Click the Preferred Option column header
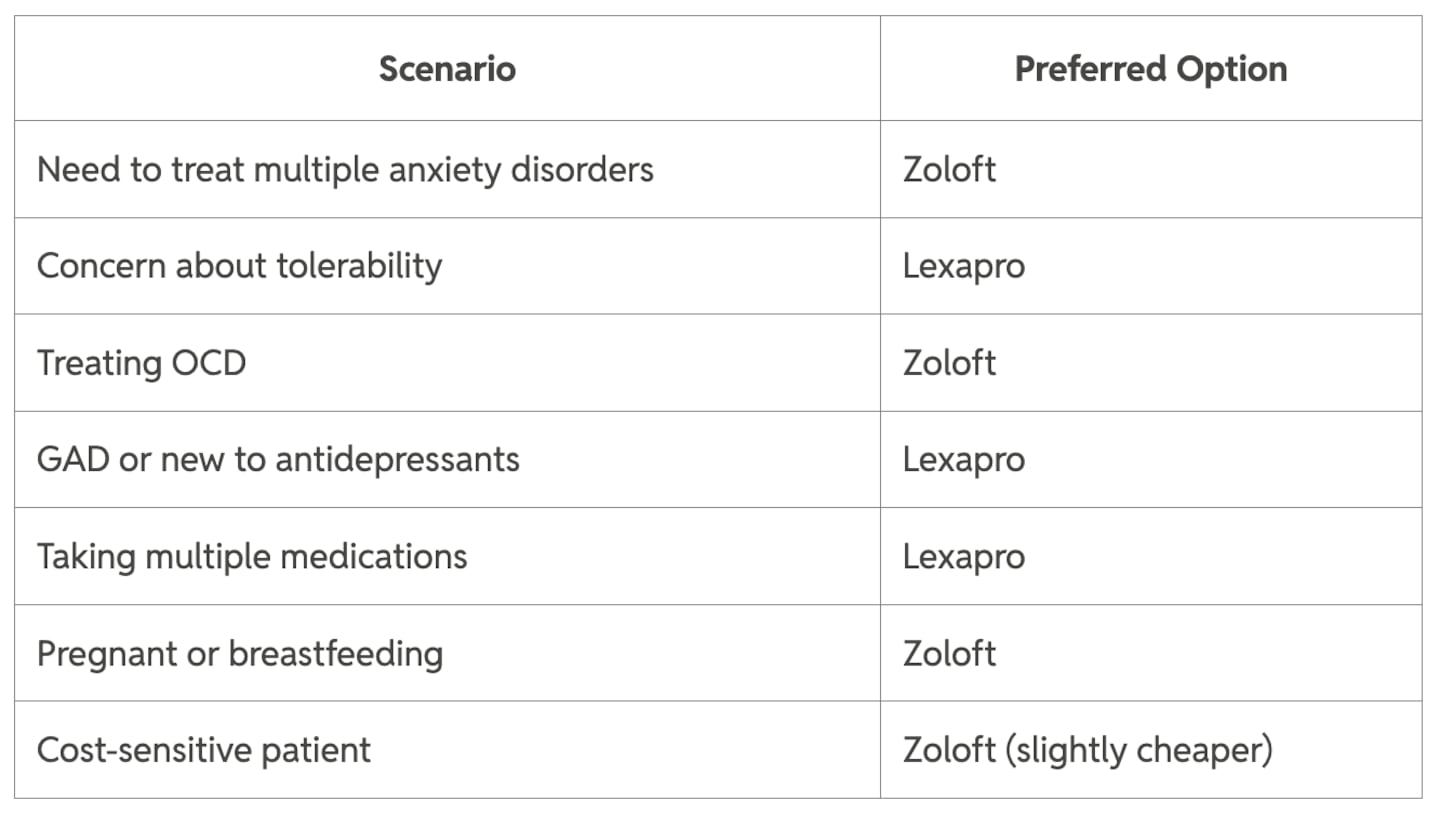This screenshot has height=815, width=1440. (1150, 69)
